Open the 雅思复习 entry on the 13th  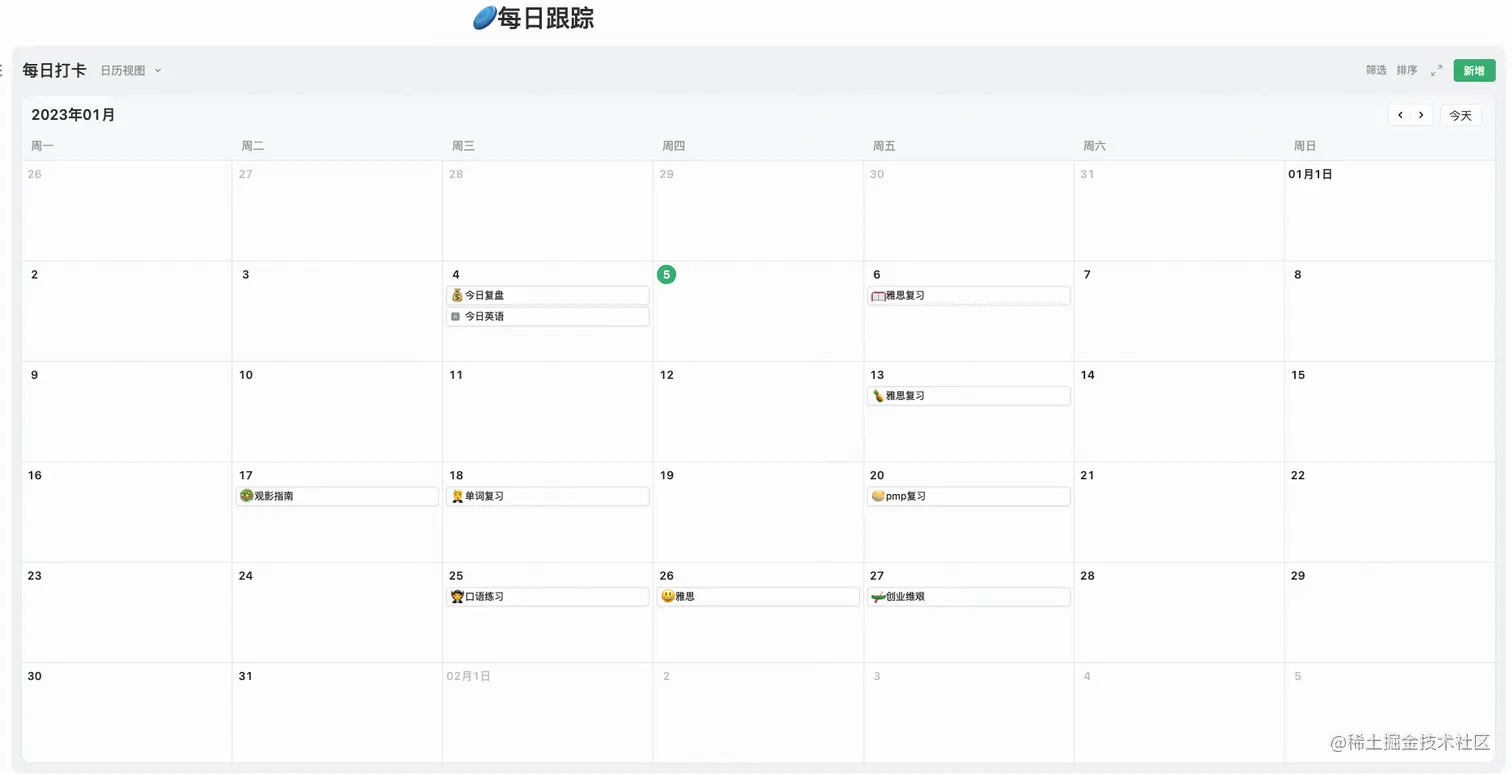click(968, 396)
